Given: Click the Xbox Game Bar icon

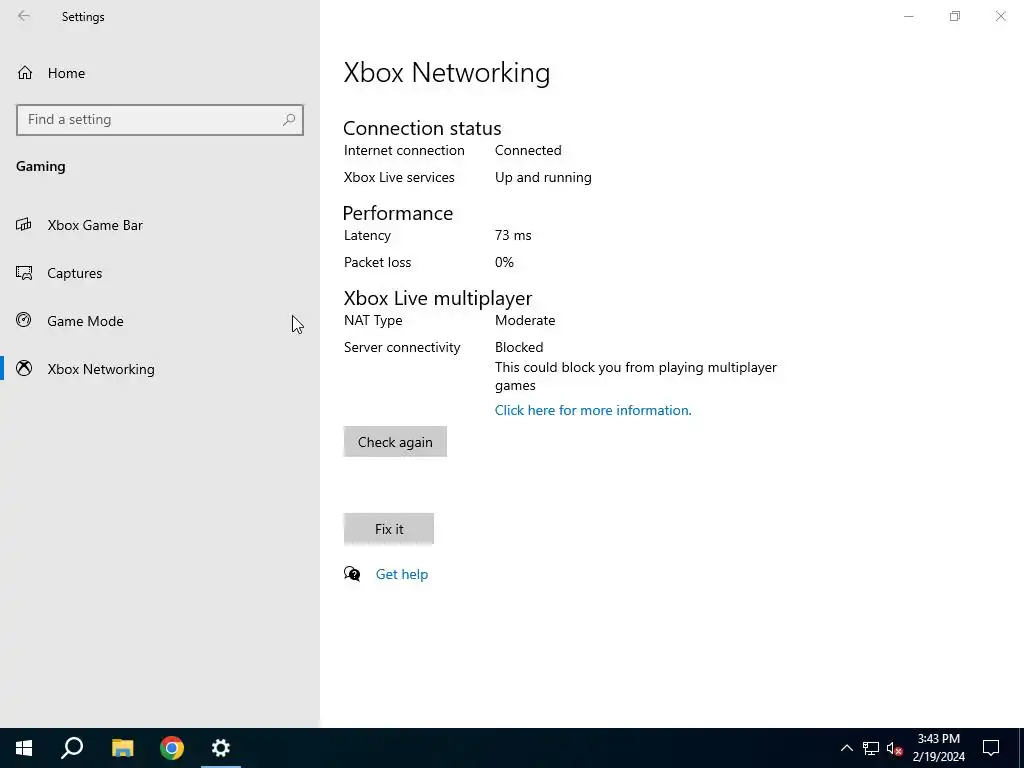Looking at the screenshot, I should point(24,225).
